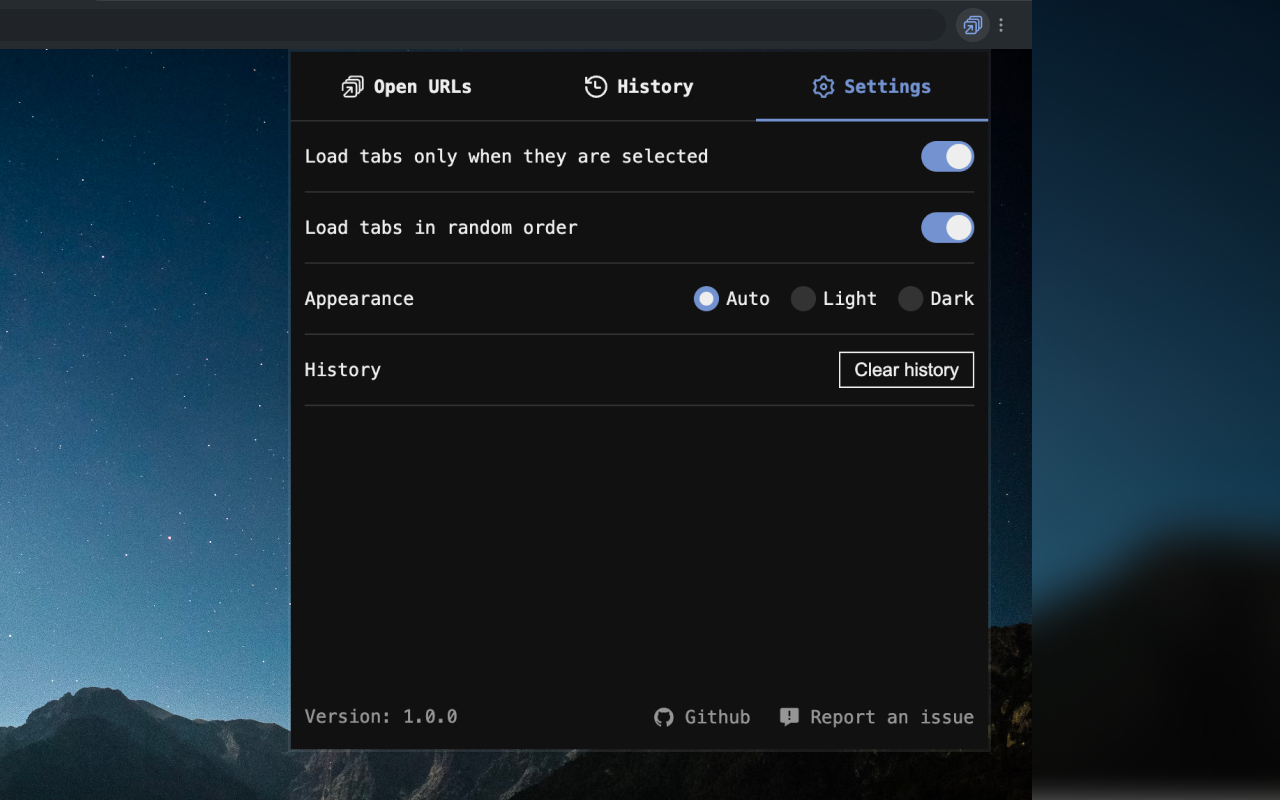Switch to the Open URLs tab label
This screenshot has width=1280, height=800.
click(x=422, y=87)
